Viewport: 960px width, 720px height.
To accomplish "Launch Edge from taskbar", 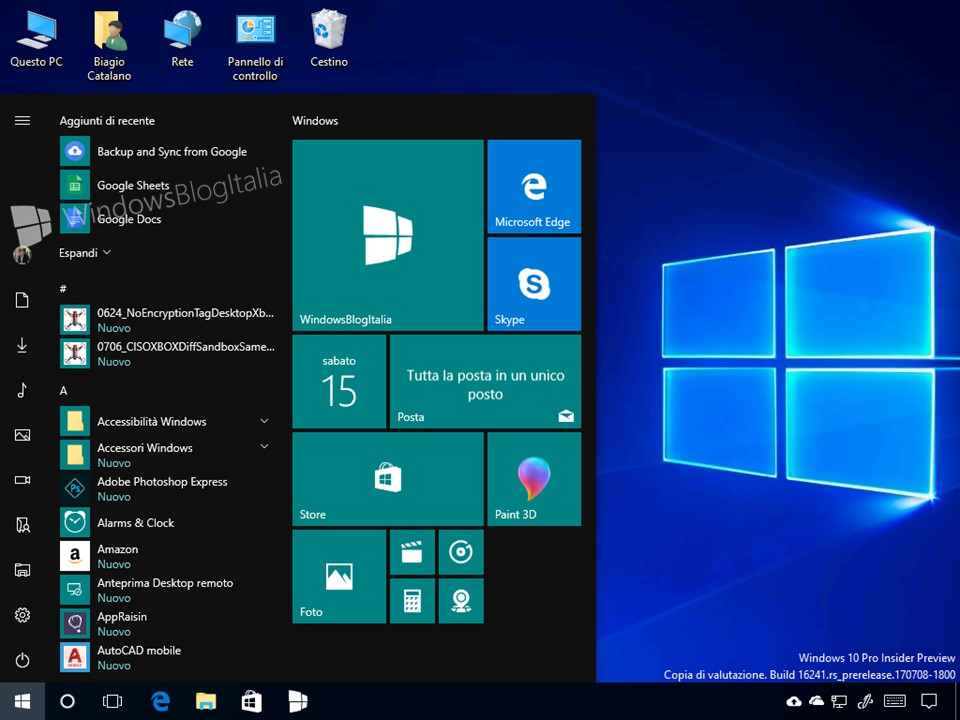I will (x=160, y=701).
